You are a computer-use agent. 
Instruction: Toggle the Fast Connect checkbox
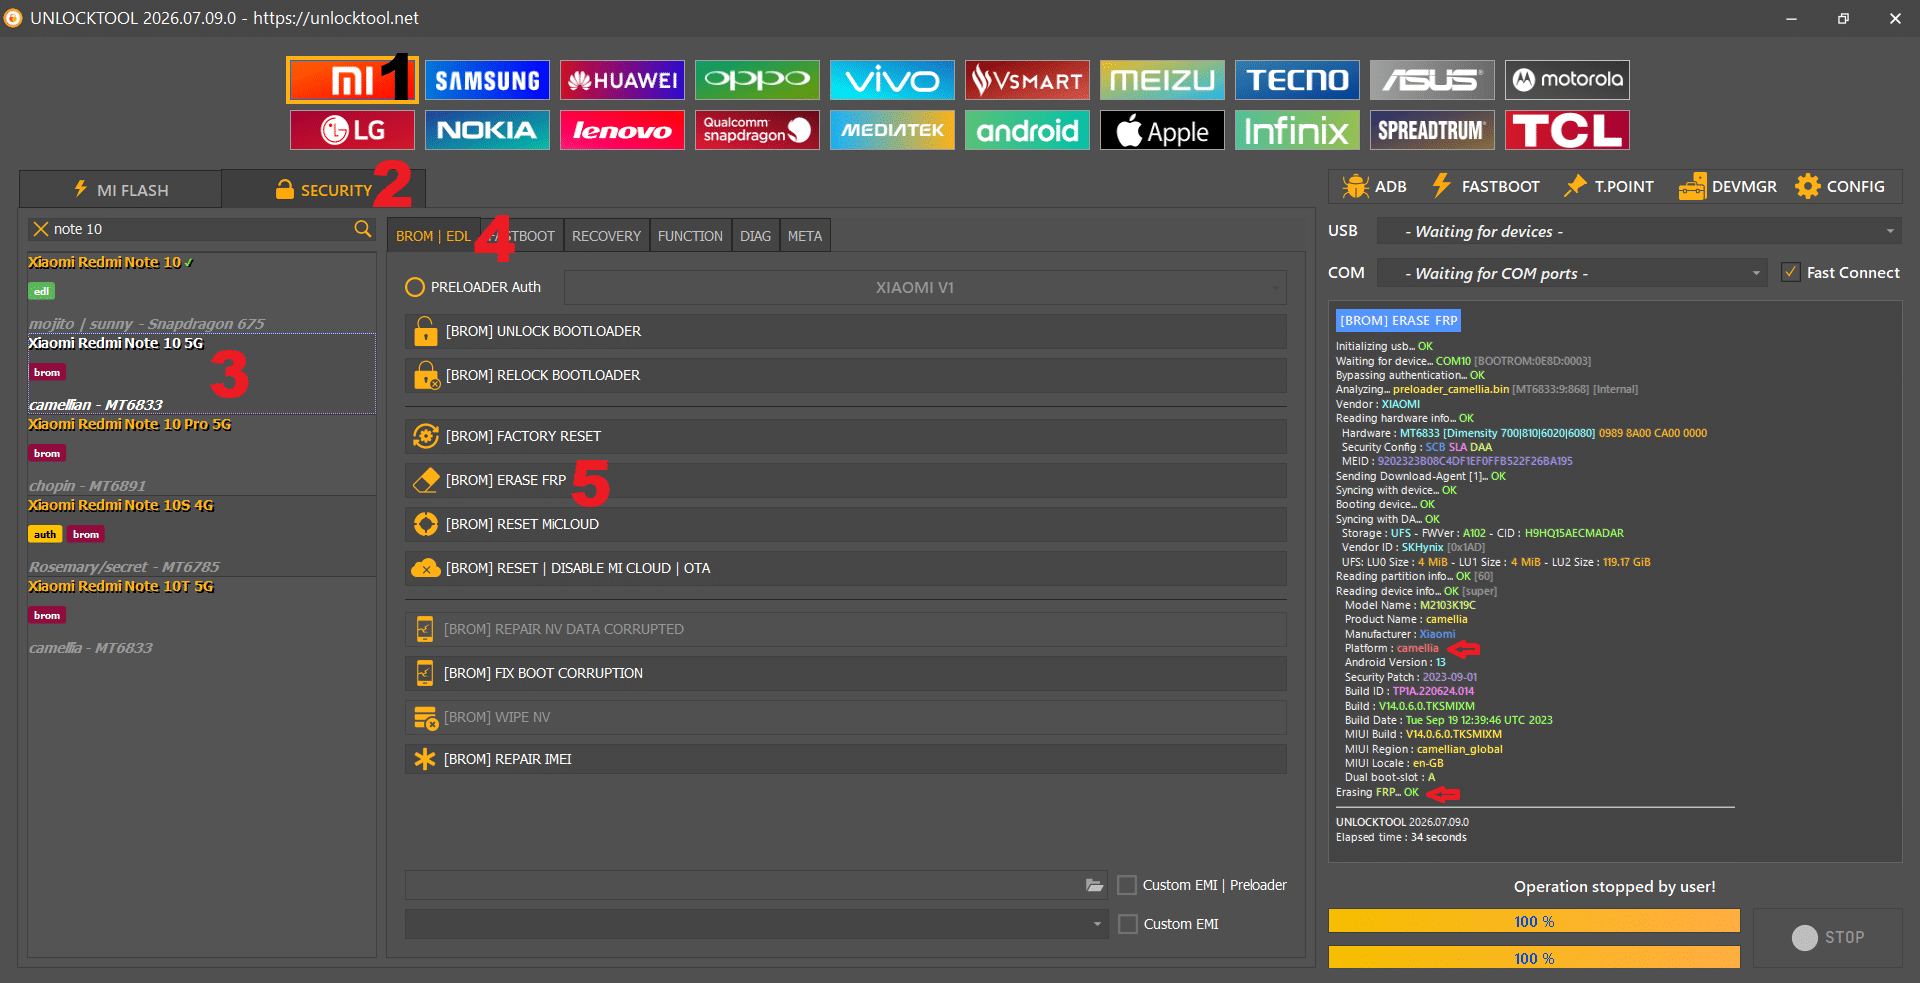[x=1791, y=272]
